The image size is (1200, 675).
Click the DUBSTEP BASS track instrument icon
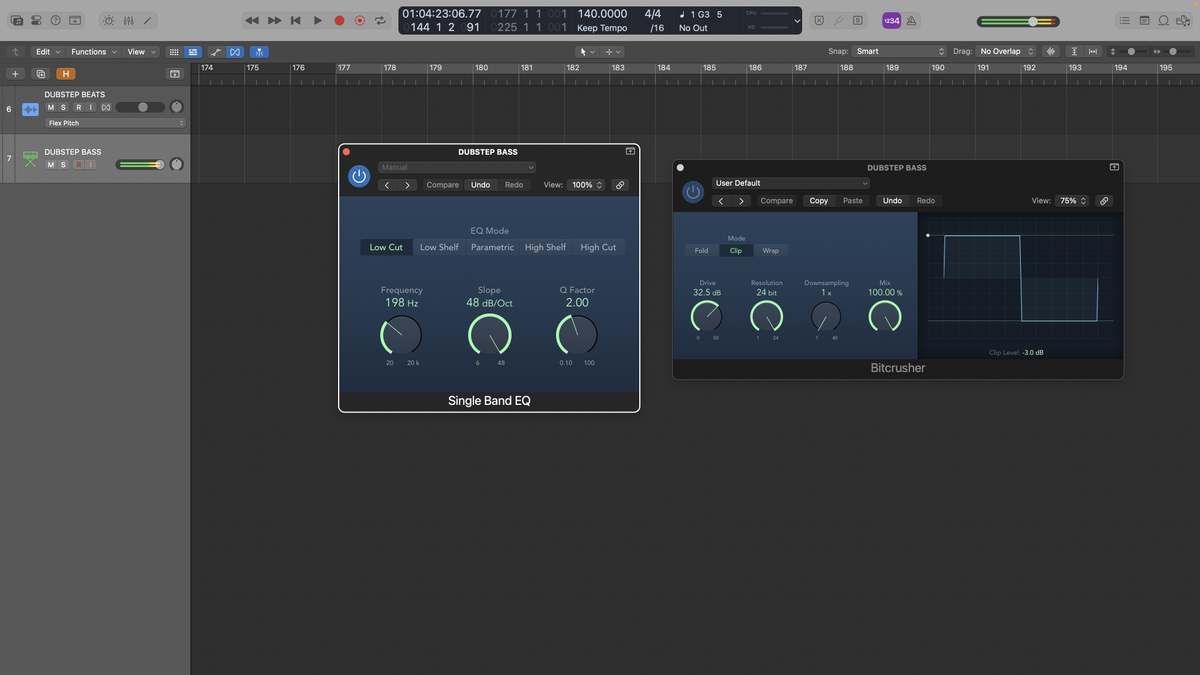tap(31, 160)
